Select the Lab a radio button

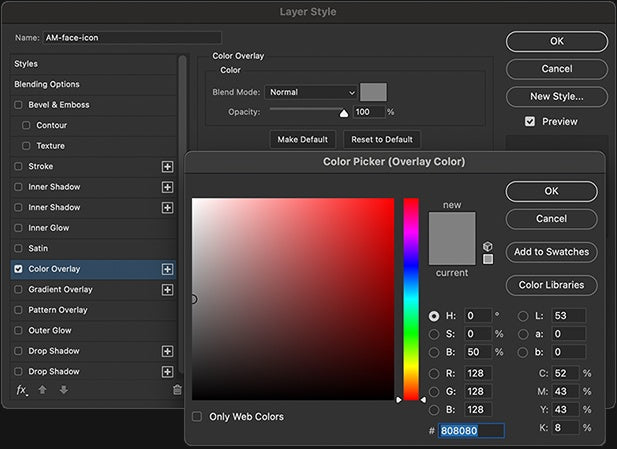pos(523,334)
